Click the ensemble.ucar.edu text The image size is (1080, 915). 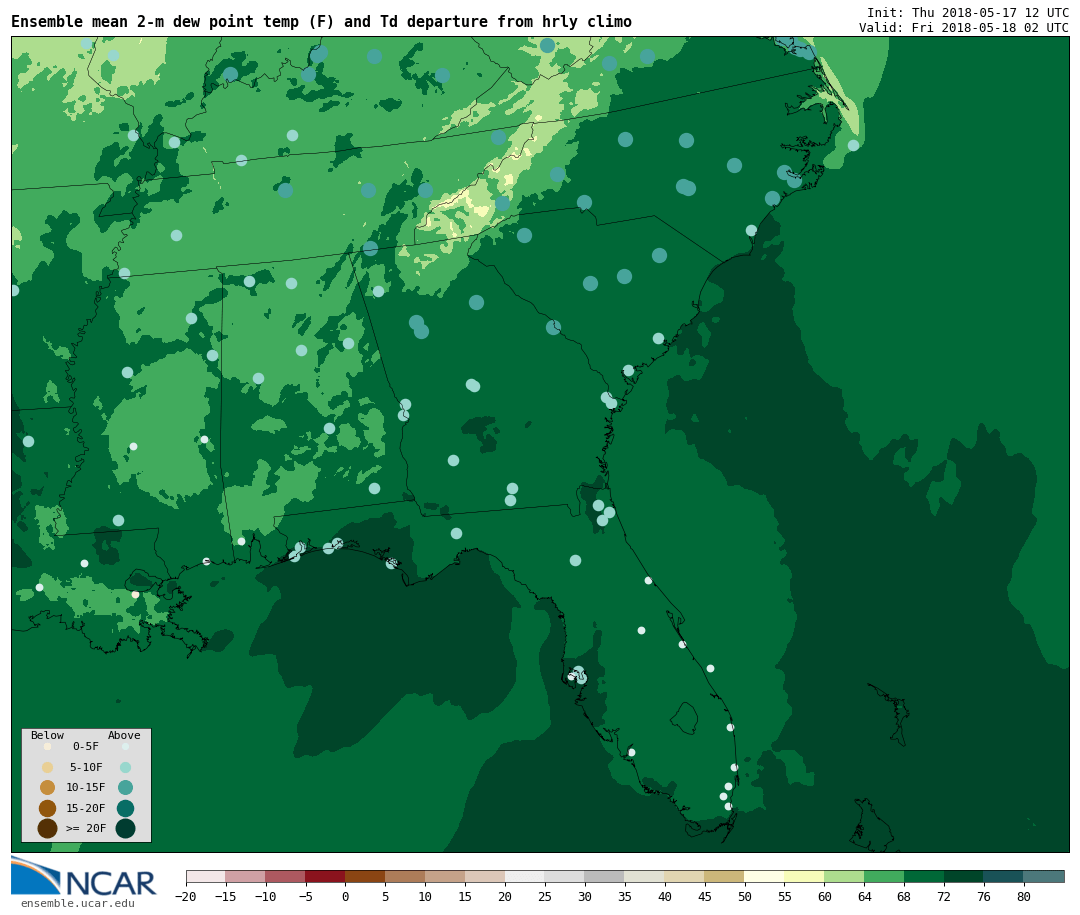coord(78,903)
